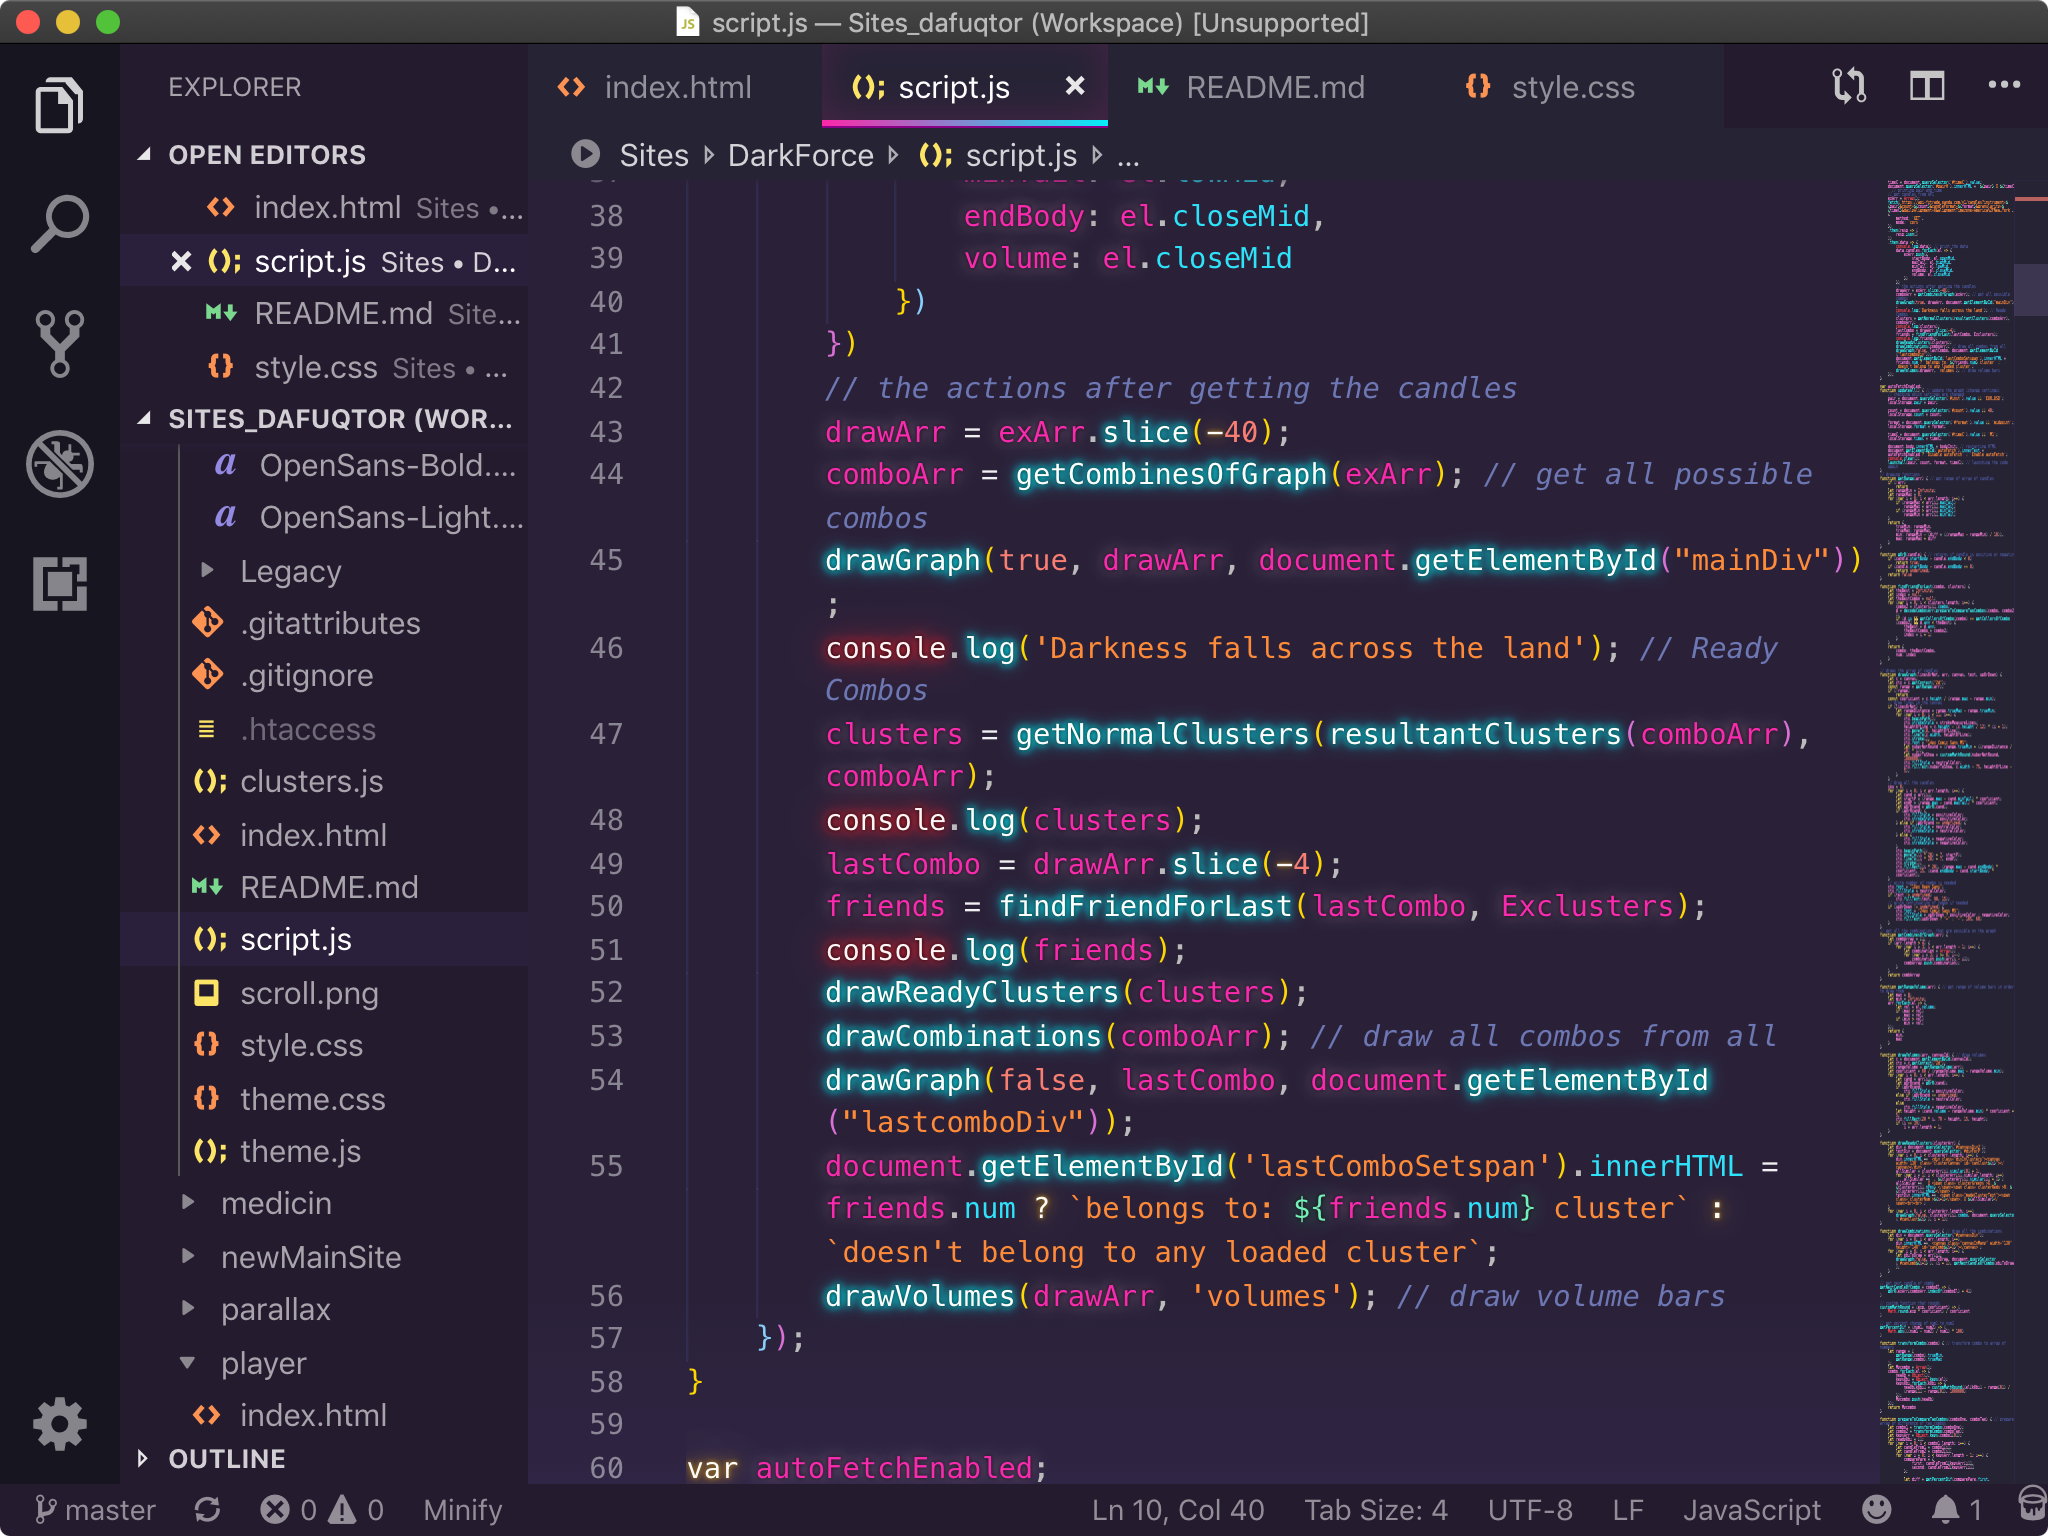Screen dimensions: 2048x1536
Task: Open README.md in Open Editors list
Action: coord(326,314)
